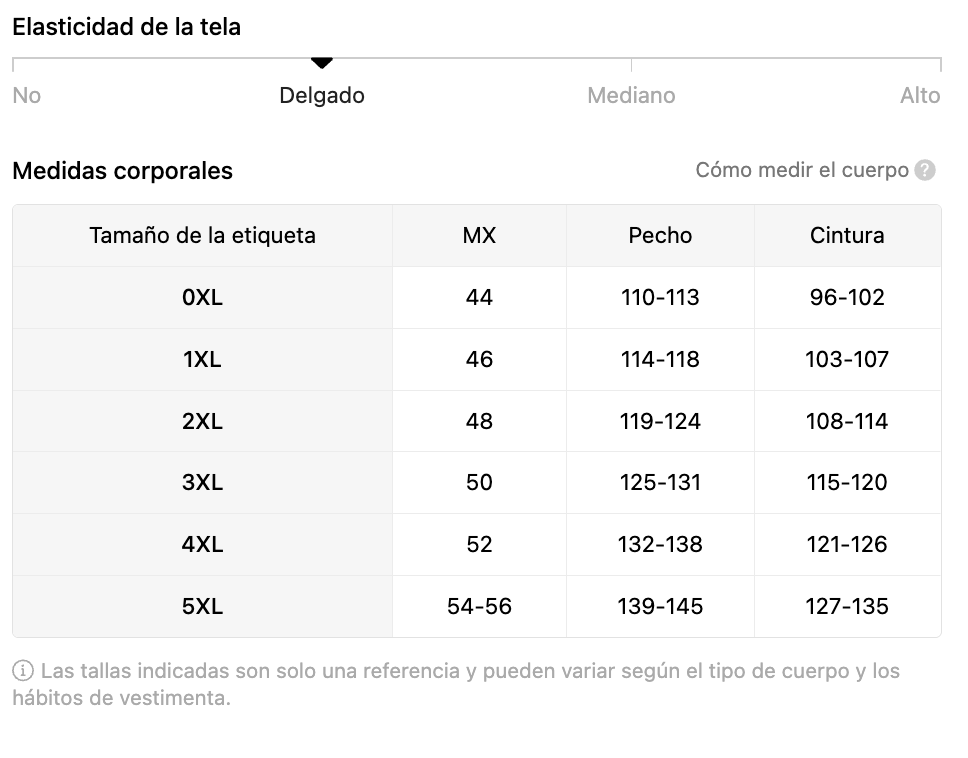Click the question mark help icon

point(925,170)
